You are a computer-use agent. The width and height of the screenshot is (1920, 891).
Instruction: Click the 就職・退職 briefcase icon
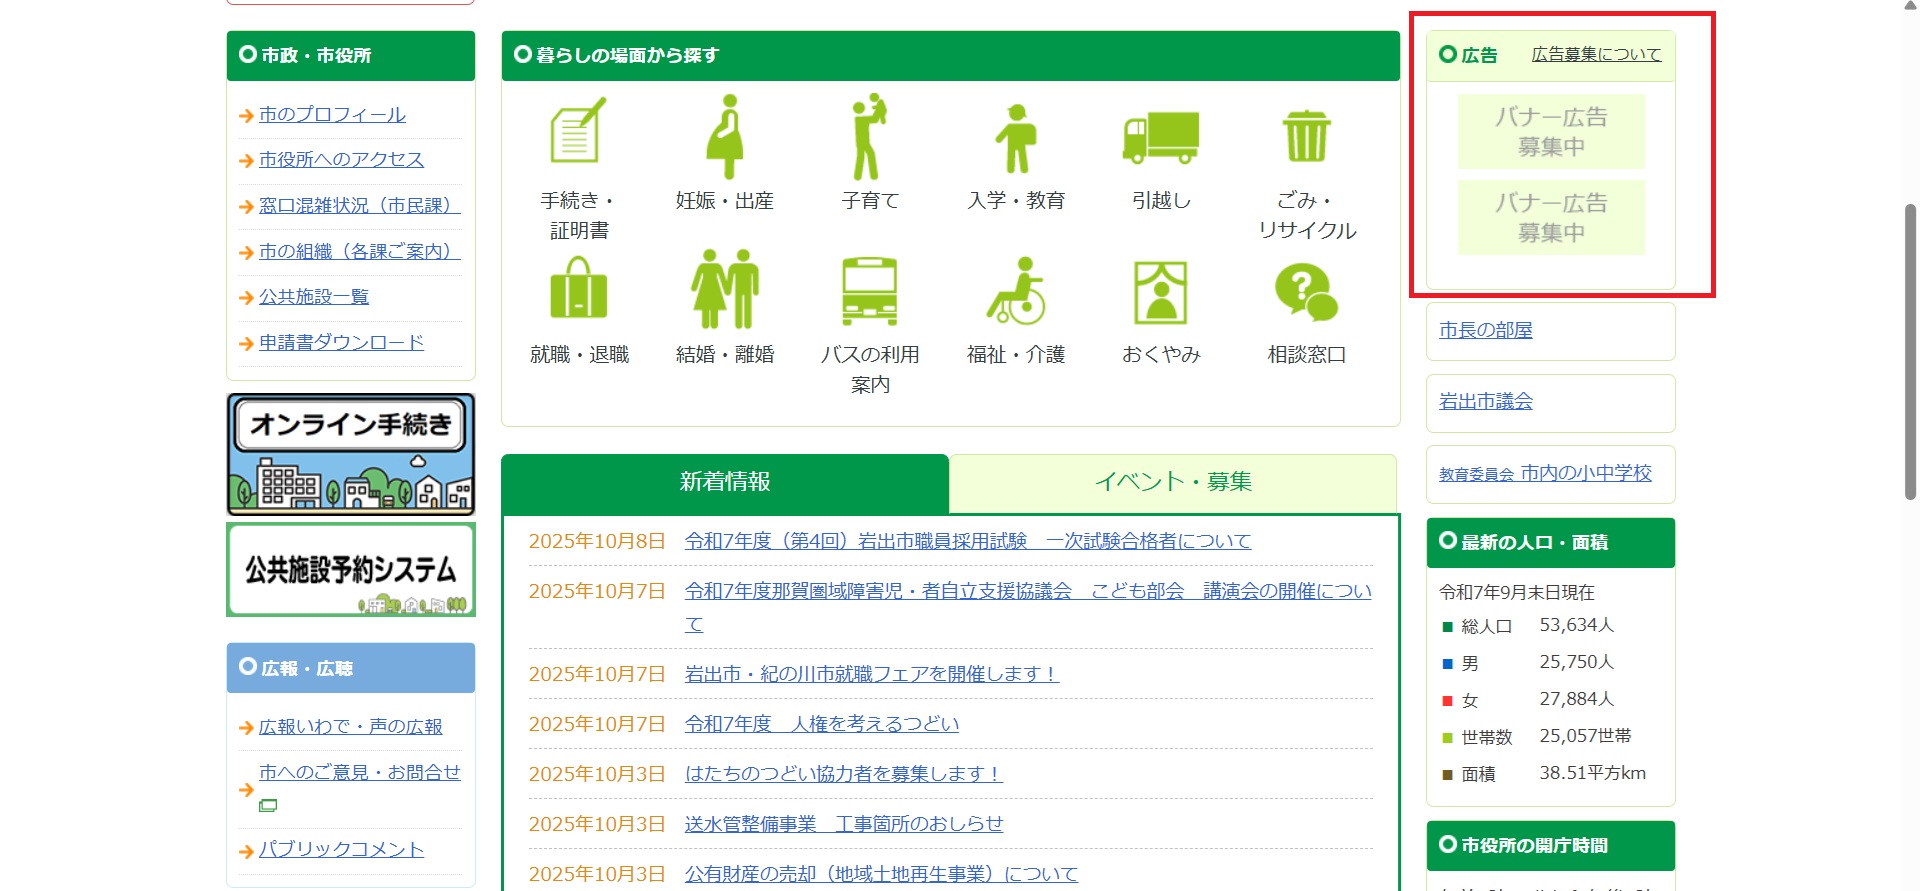click(578, 290)
